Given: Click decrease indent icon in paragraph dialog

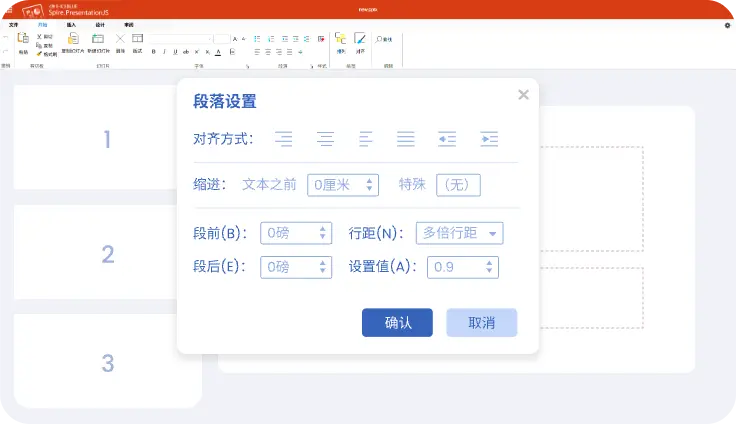Looking at the screenshot, I should pos(447,139).
